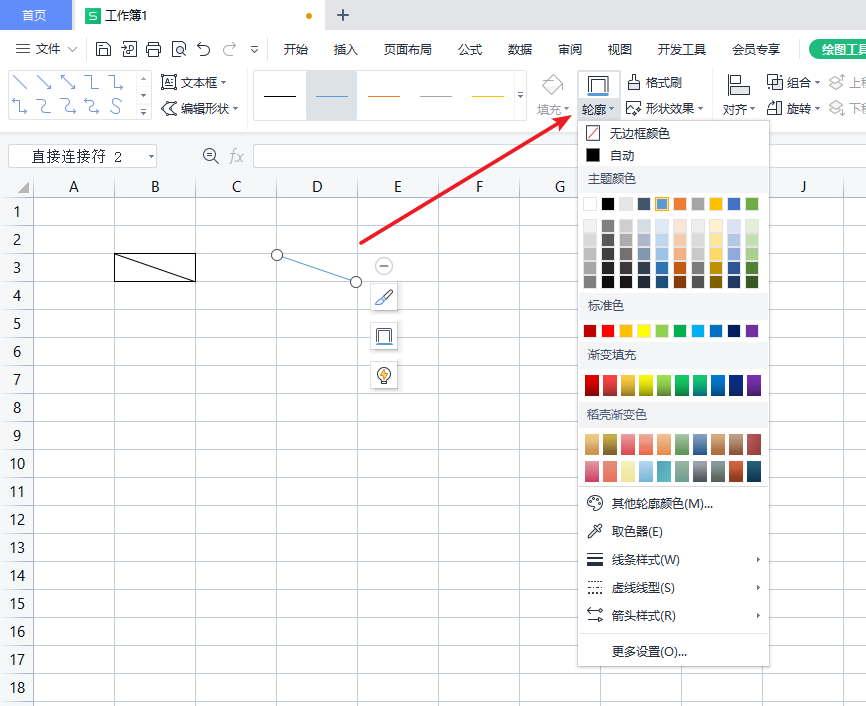This screenshot has width=866, height=706.
Task: Switch to the 插入 (Insert) ribbon tab
Action: 346,49
